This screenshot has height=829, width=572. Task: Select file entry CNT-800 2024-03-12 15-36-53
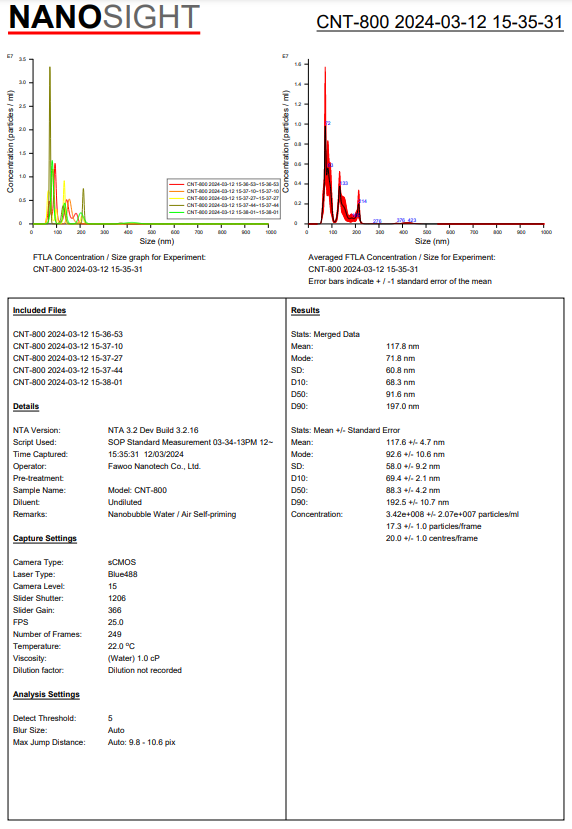pyautogui.click(x=68, y=334)
